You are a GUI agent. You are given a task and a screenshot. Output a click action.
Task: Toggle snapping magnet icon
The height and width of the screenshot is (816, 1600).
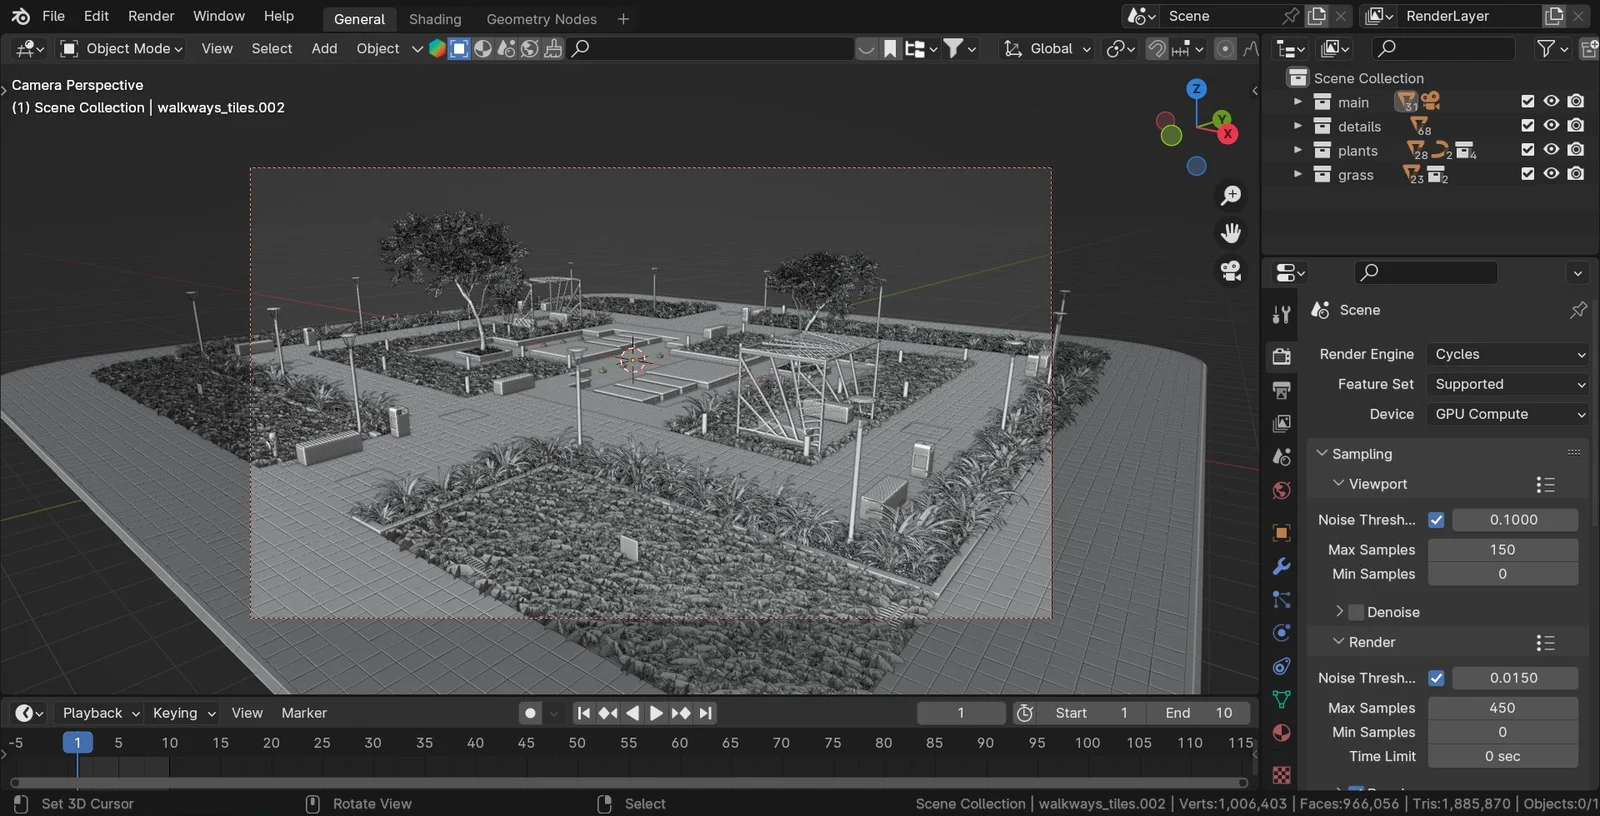[1157, 48]
